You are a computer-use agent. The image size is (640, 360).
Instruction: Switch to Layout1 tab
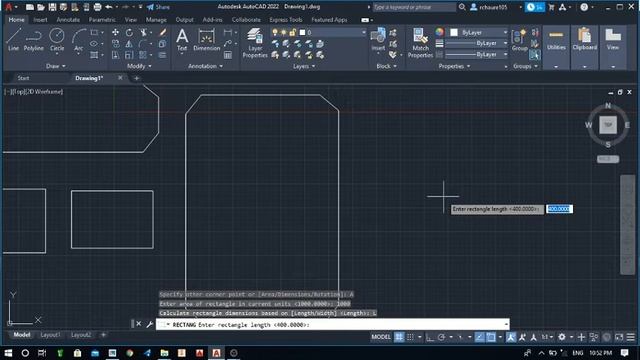click(x=50, y=335)
